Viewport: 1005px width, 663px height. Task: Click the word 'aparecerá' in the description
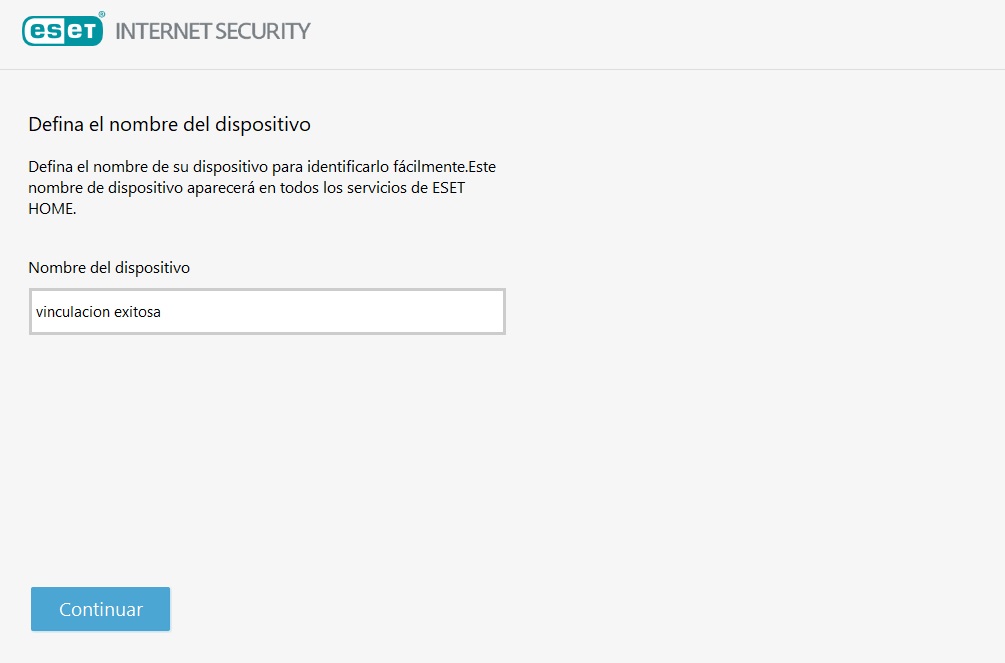219,188
